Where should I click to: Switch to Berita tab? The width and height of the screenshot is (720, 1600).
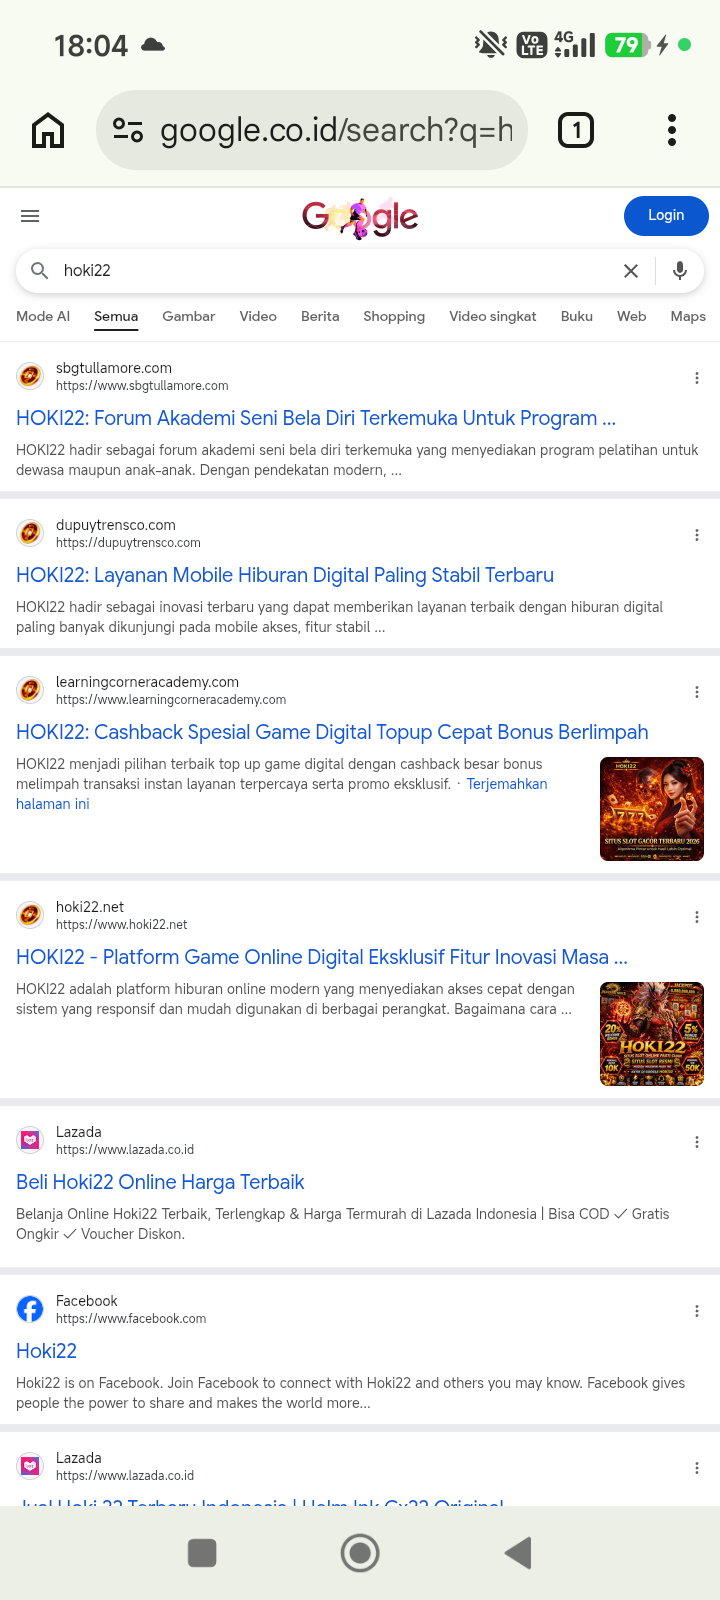320,316
